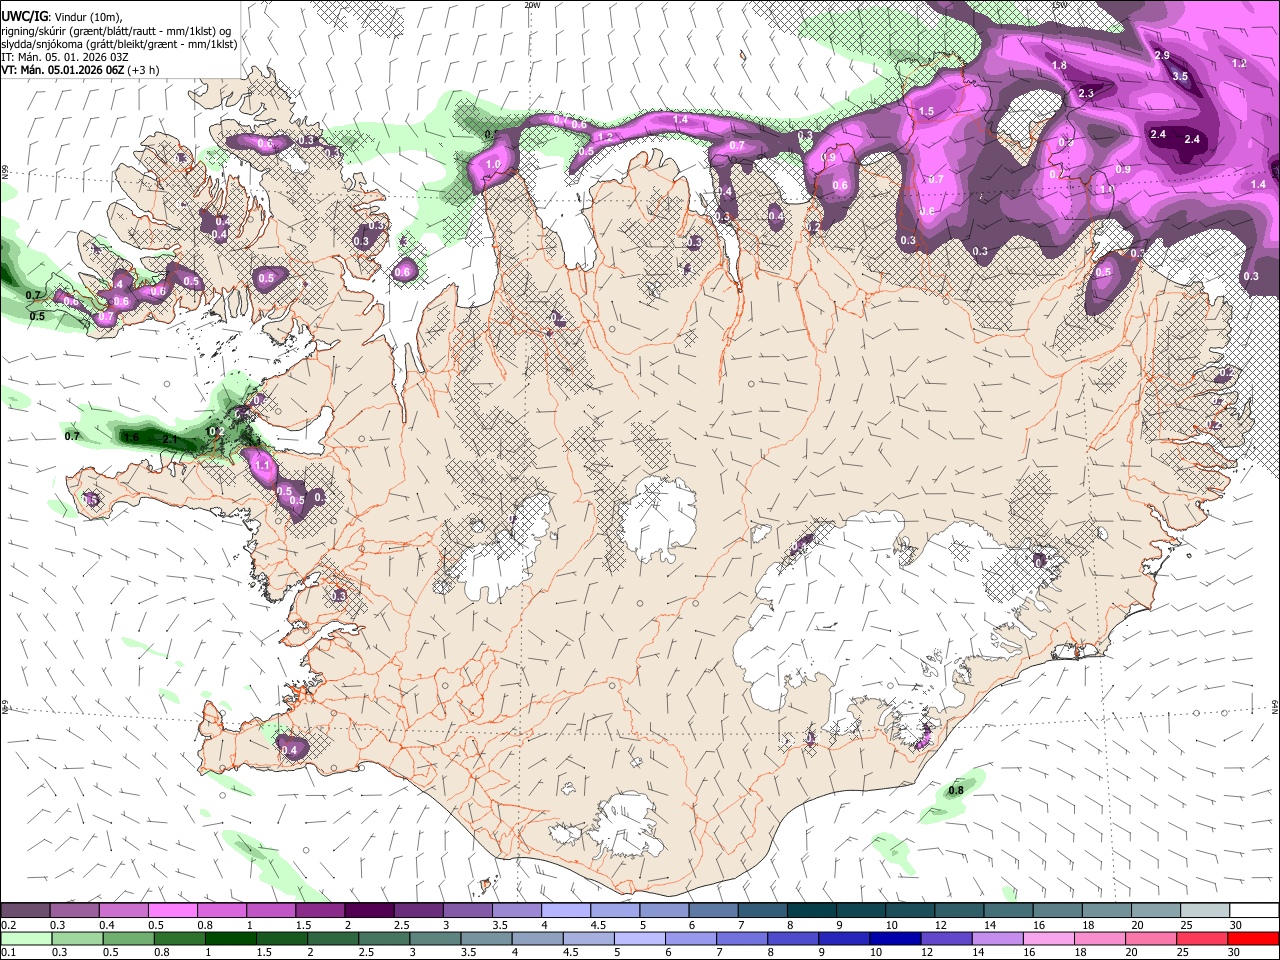Image resolution: width=1280 pixels, height=960 pixels.
Task: Click the '64N' latitude label at right edge
Action: 1275,705
